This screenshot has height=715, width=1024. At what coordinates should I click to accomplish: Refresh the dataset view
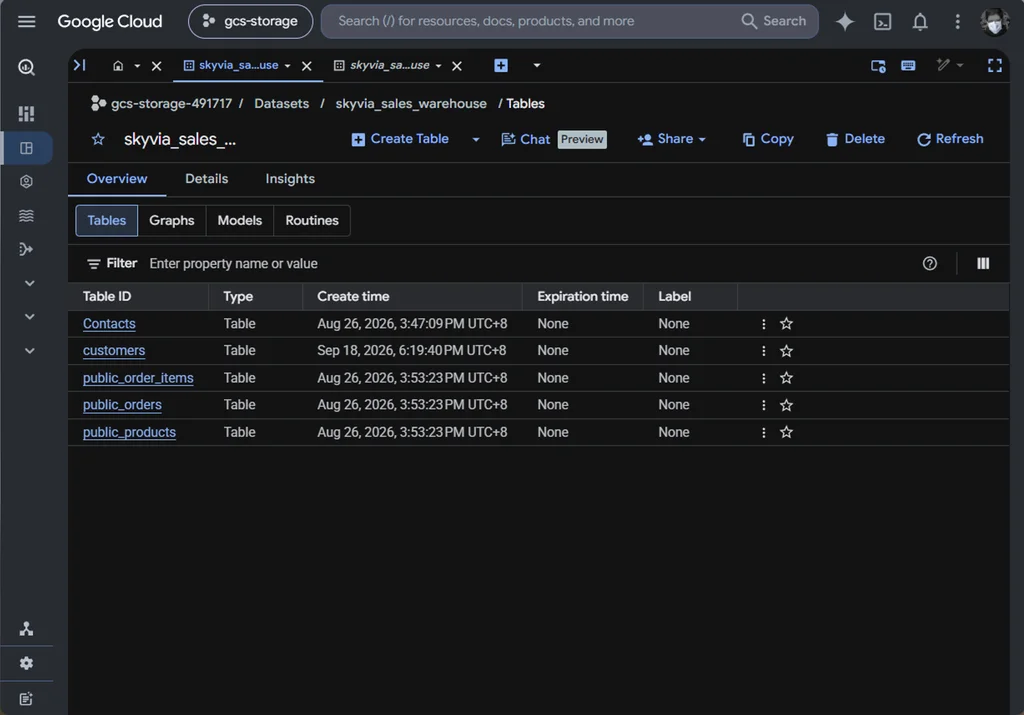pos(950,139)
